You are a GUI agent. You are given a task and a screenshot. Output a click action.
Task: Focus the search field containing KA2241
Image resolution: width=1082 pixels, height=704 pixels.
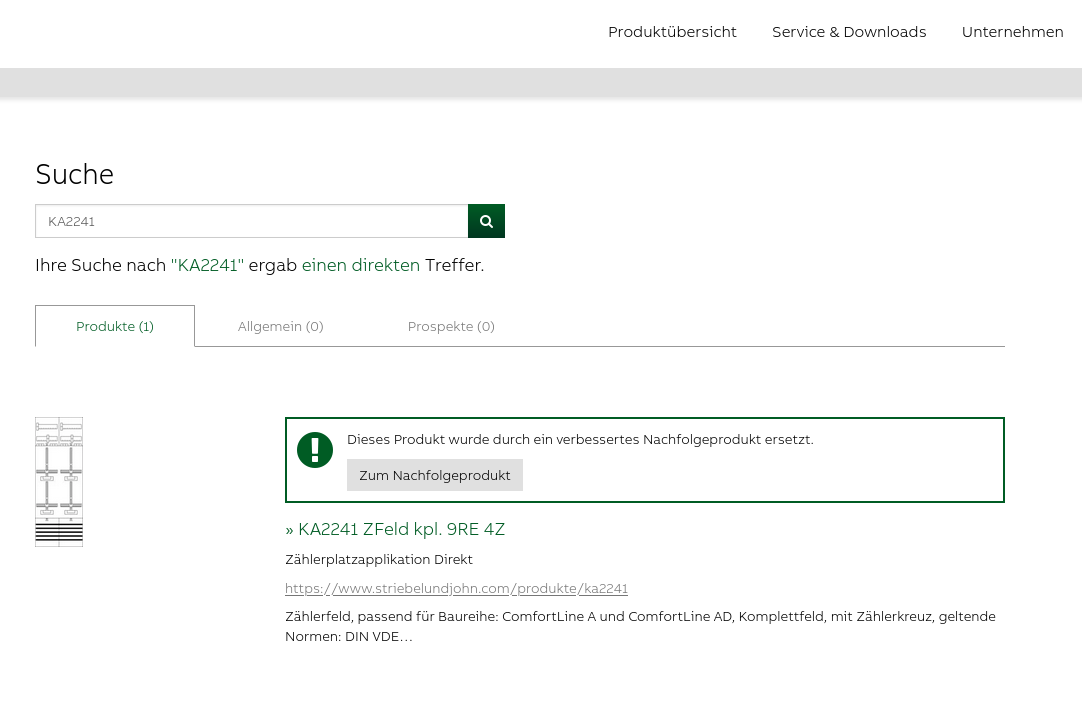tap(251, 221)
